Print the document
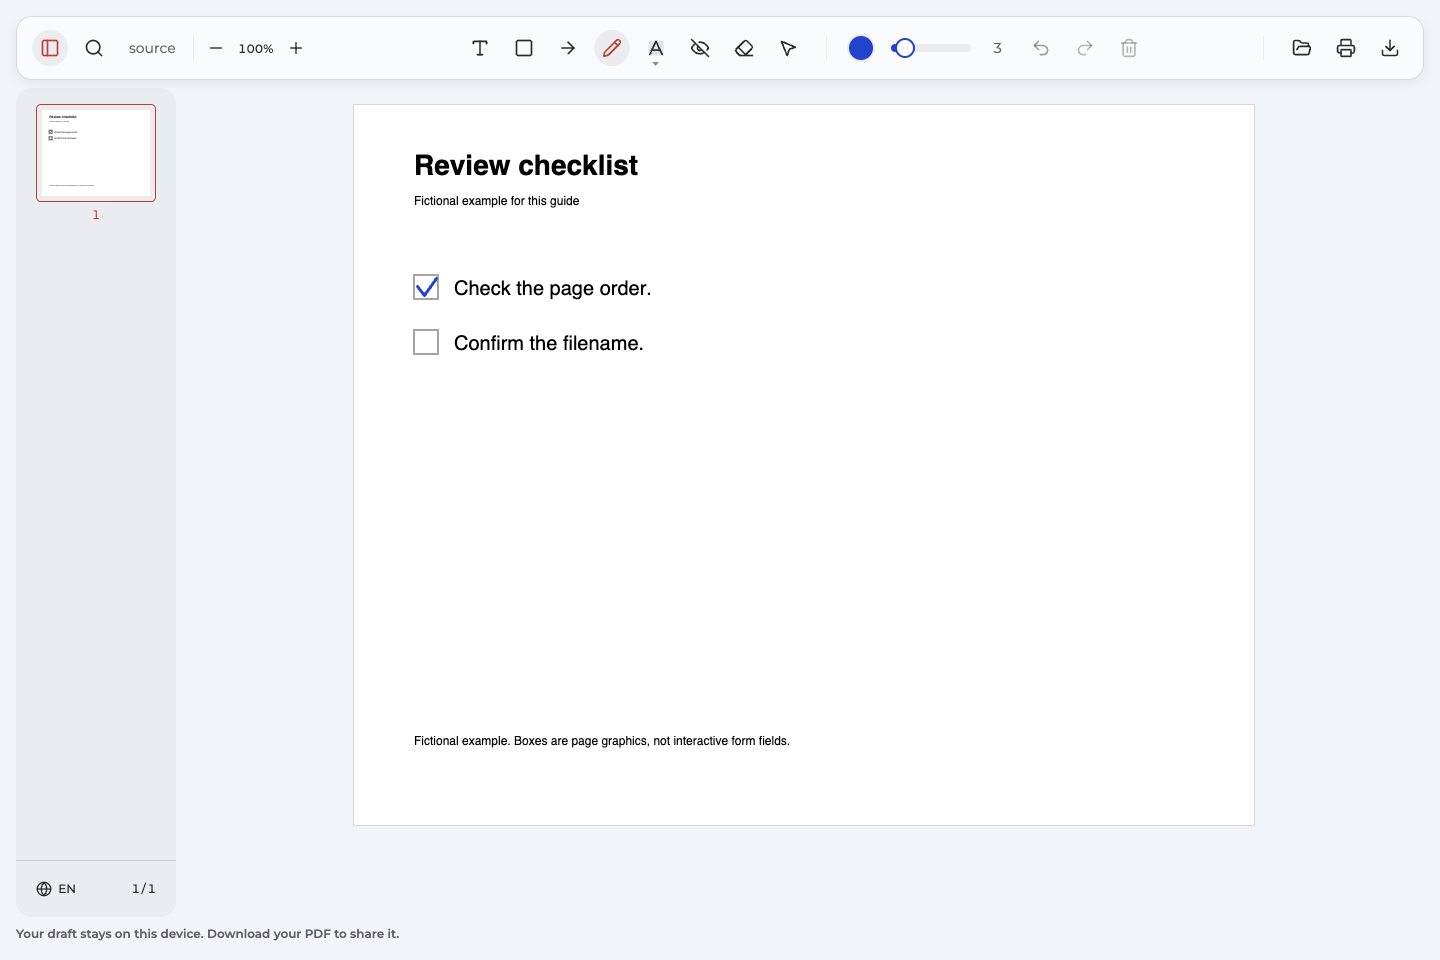 [1346, 48]
